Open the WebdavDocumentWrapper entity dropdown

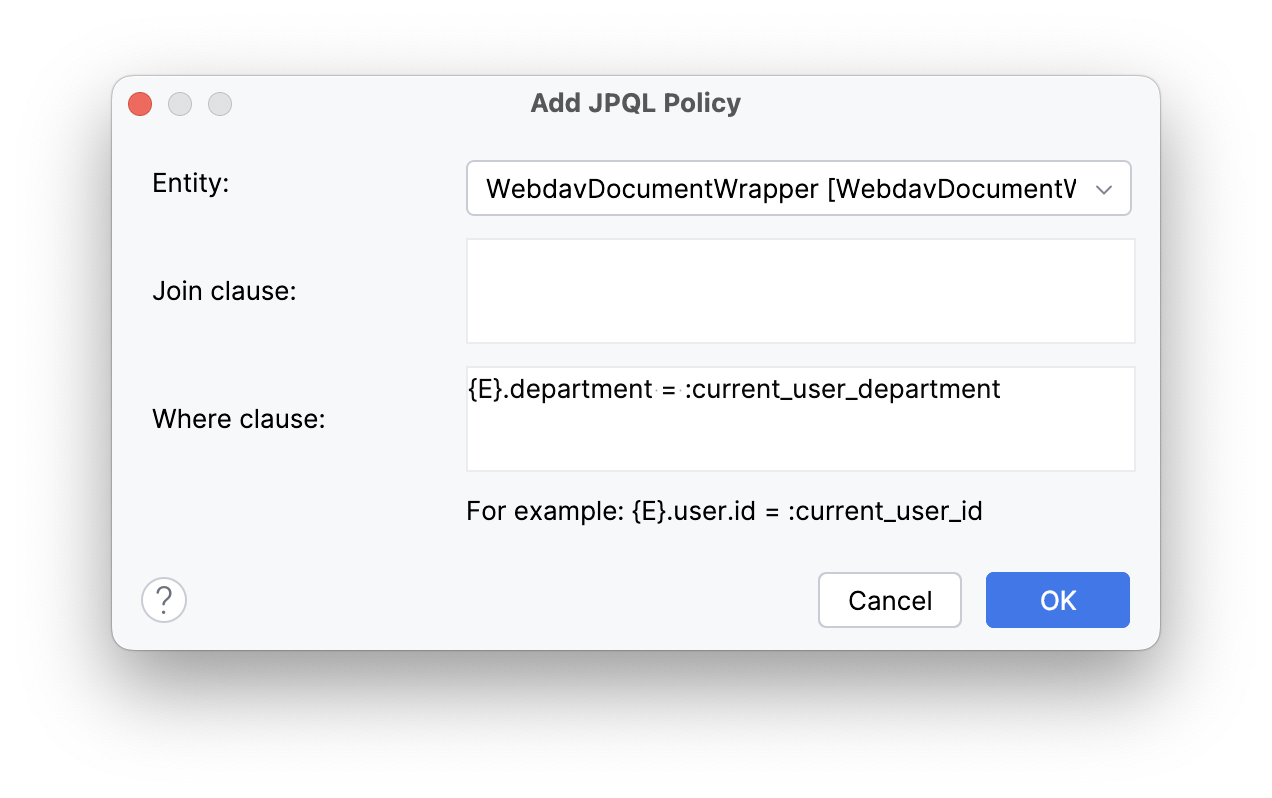click(x=800, y=188)
